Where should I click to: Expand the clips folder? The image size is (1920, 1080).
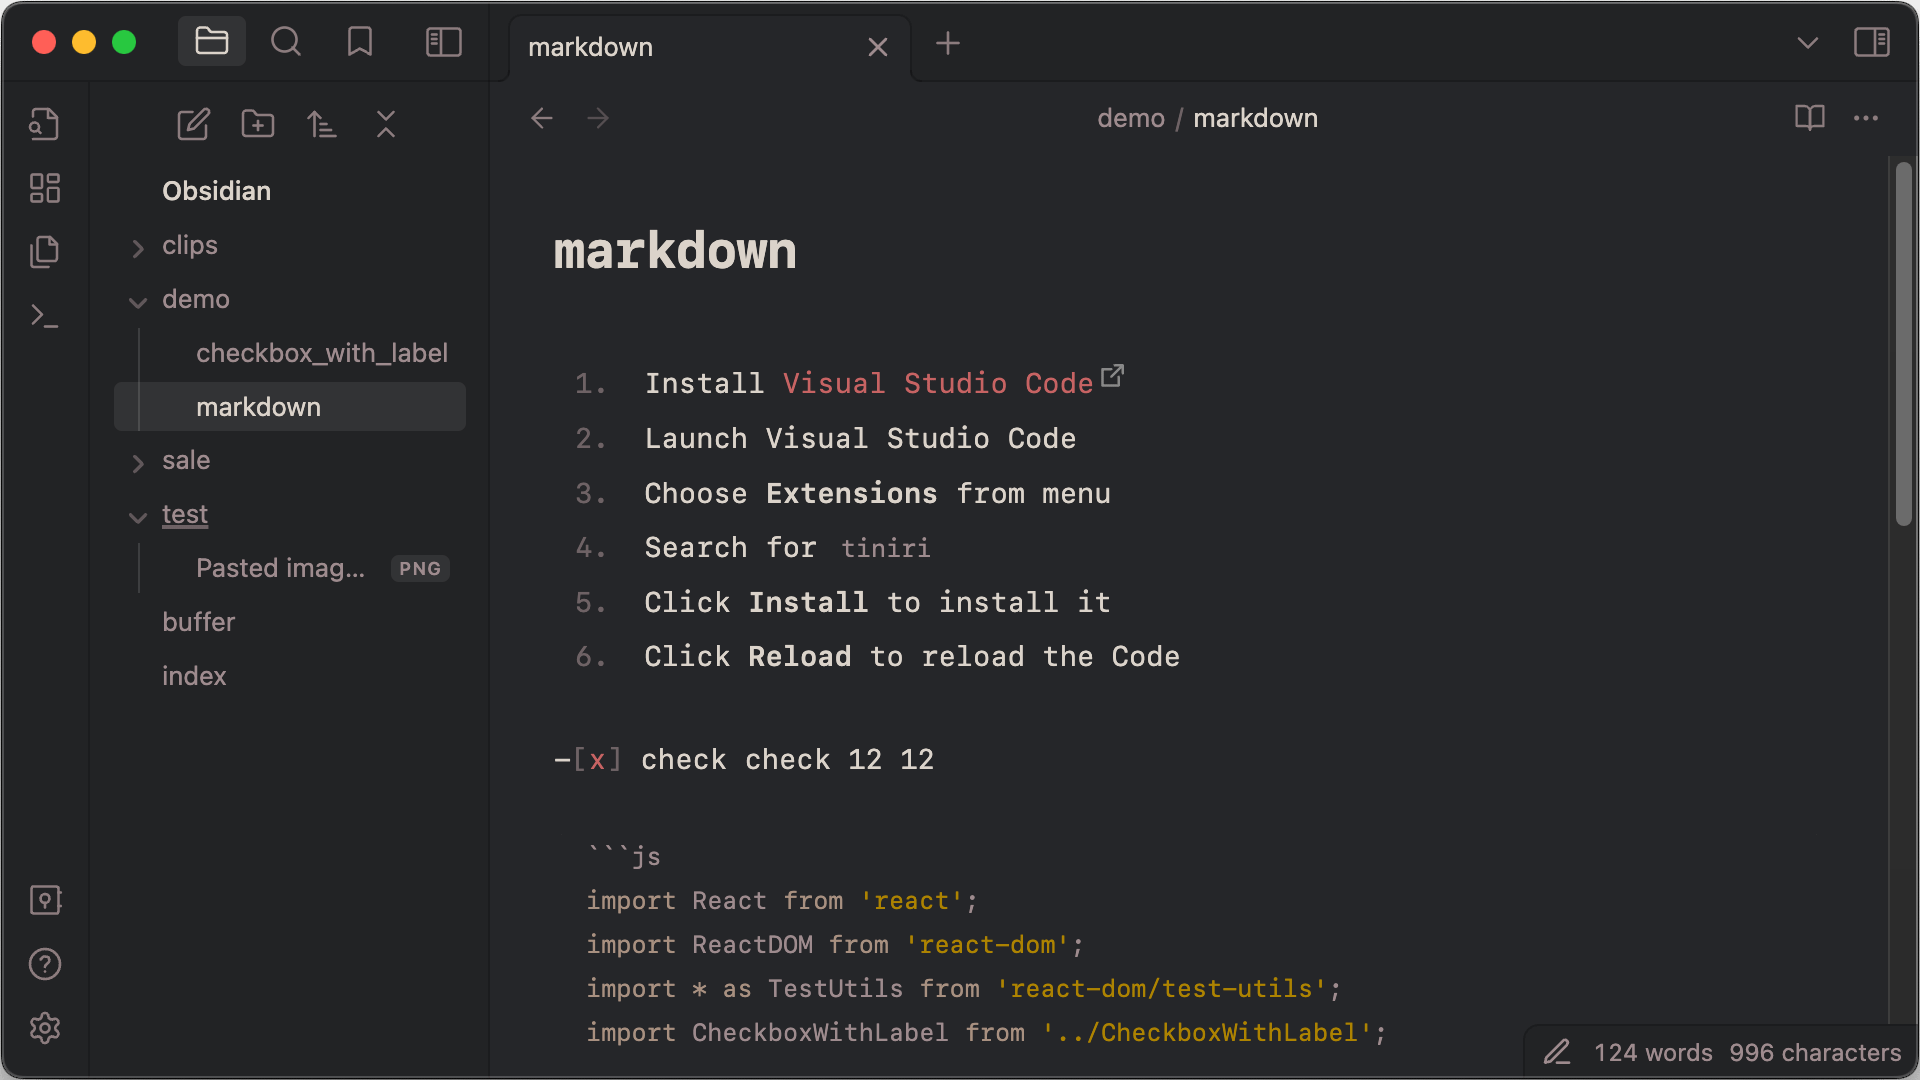click(138, 247)
